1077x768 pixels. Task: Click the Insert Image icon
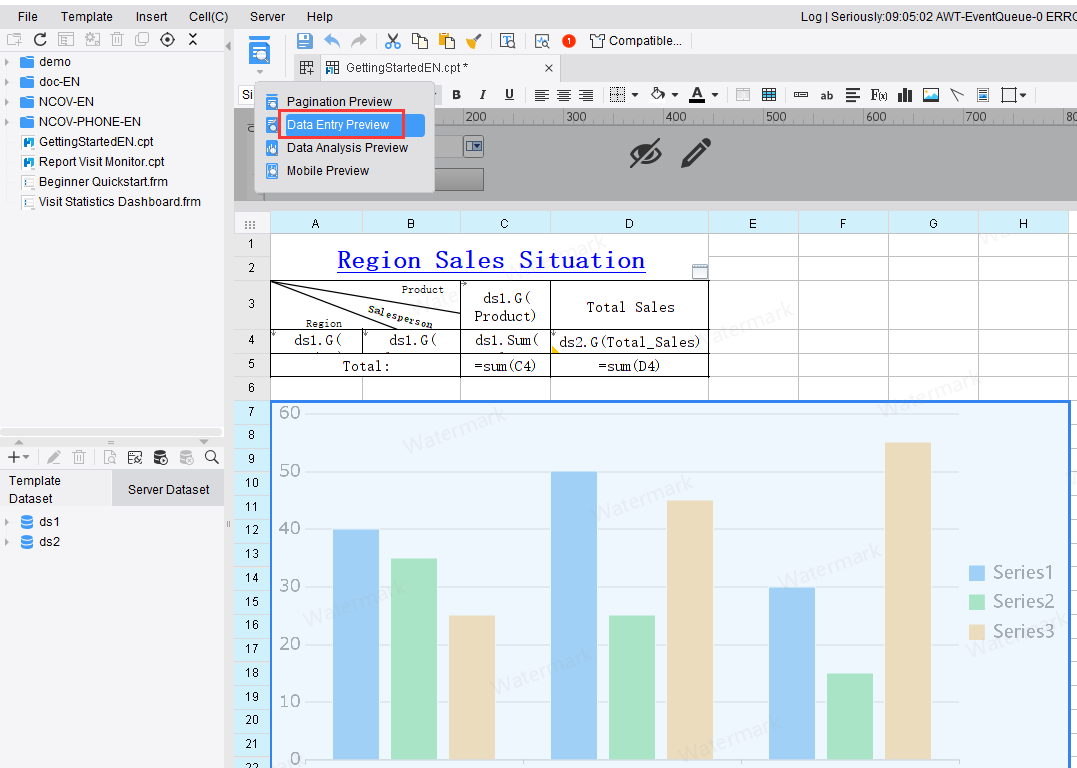click(931, 95)
